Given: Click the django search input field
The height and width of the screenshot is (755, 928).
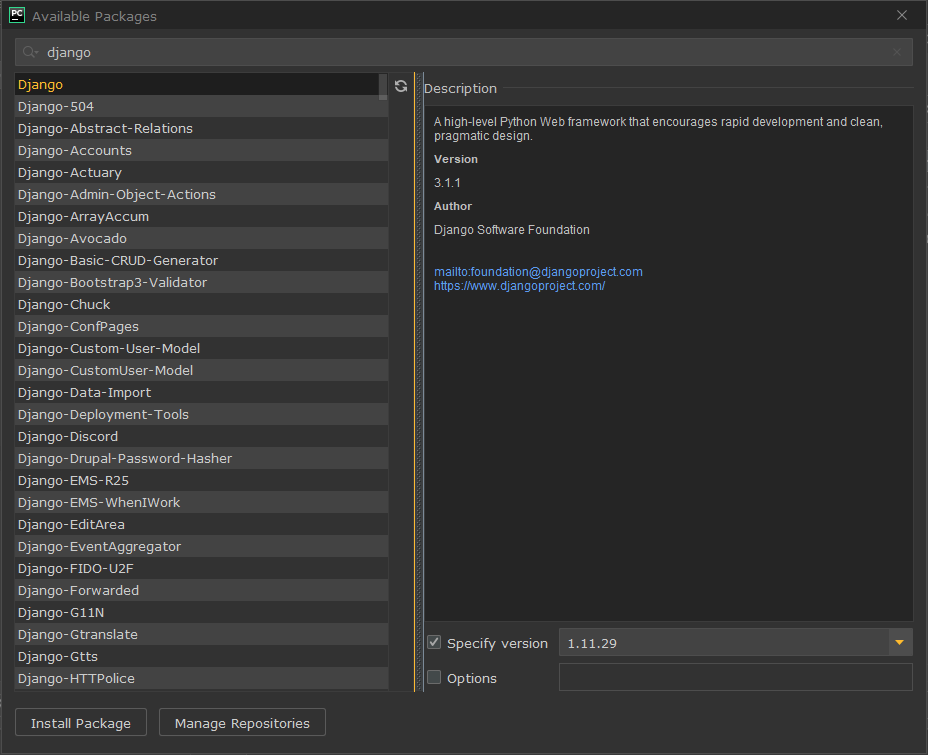Looking at the screenshot, I should (x=463, y=52).
